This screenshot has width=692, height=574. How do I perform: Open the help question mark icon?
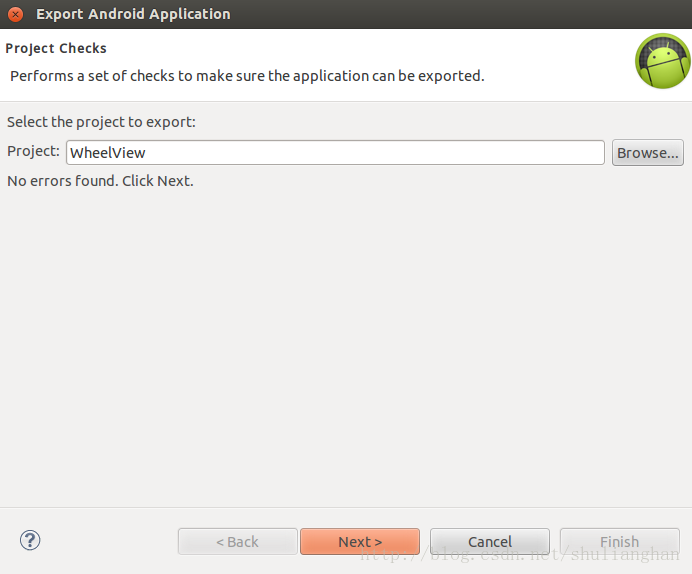coord(30,540)
